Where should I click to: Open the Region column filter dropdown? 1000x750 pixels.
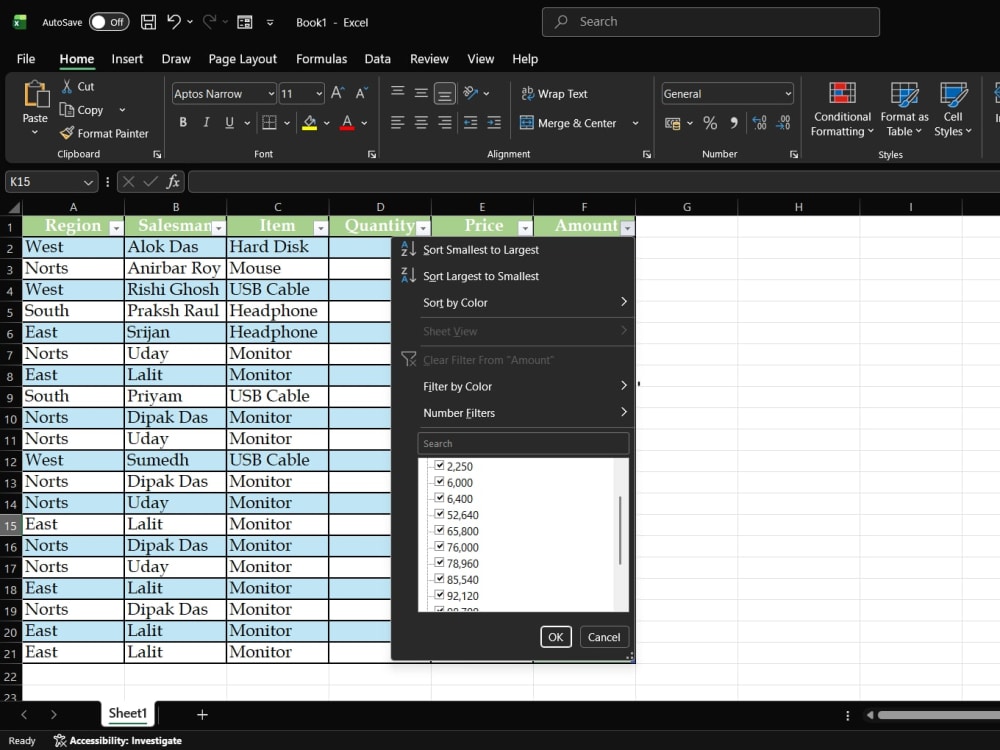116,228
